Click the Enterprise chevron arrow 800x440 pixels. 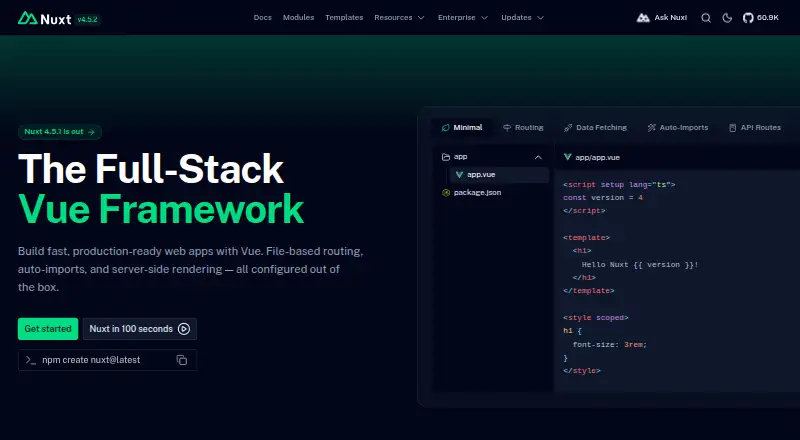click(485, 18)
